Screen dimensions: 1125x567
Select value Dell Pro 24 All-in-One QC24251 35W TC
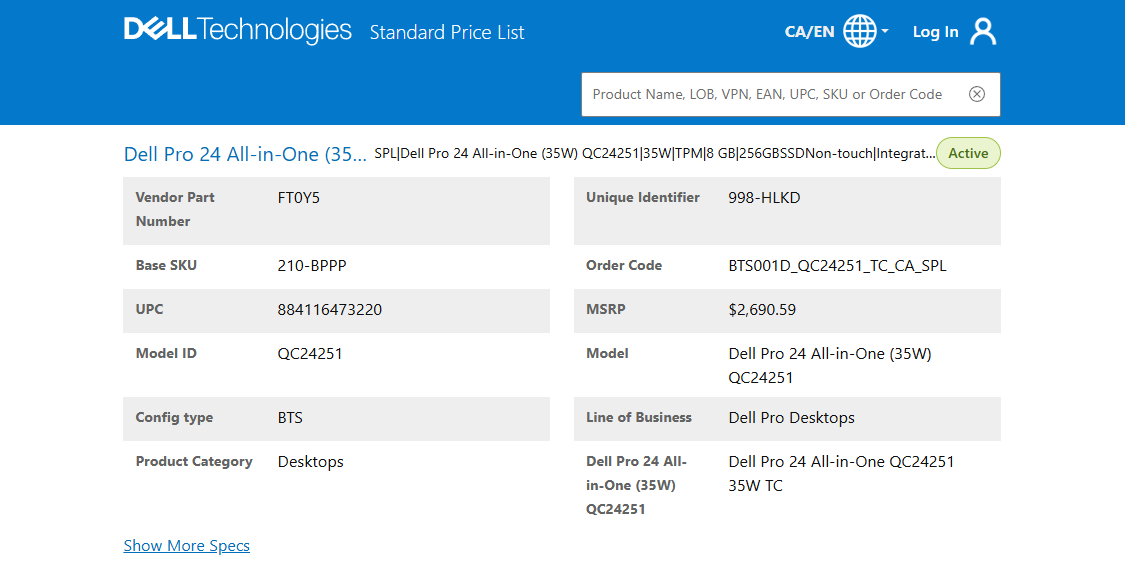pos(842,474)
